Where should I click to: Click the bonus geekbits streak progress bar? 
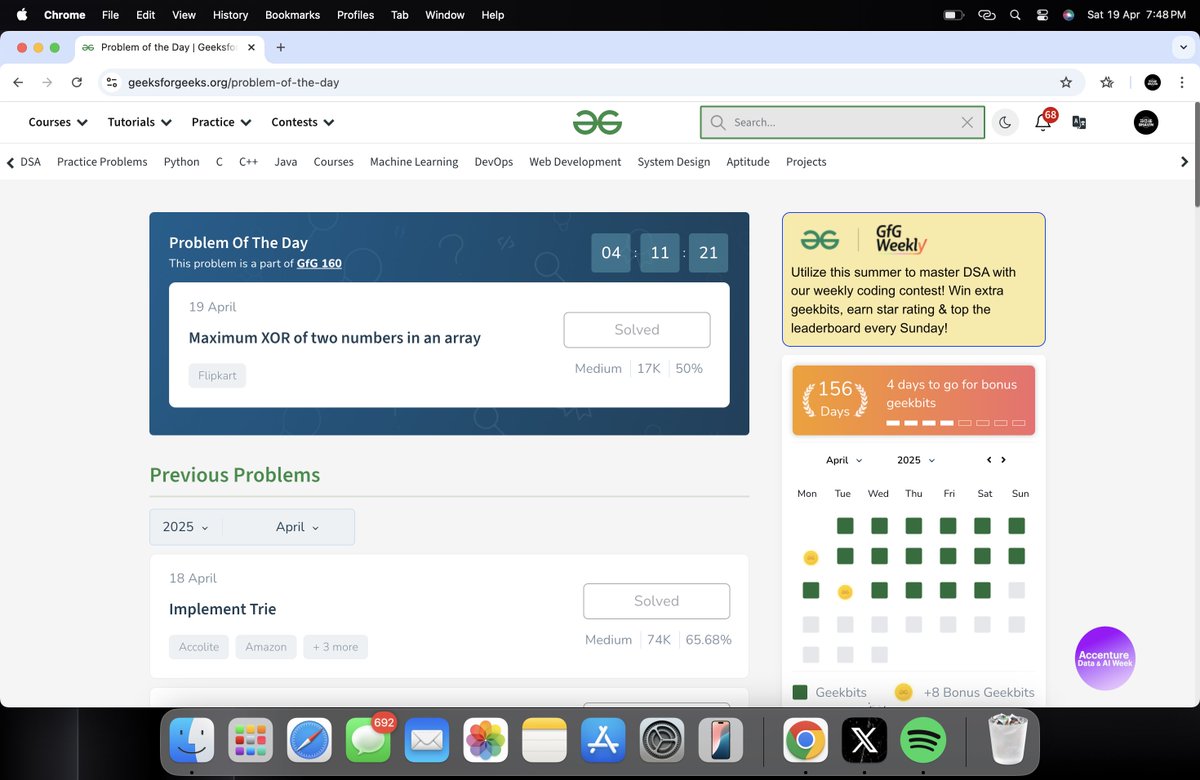coord(956,423)
